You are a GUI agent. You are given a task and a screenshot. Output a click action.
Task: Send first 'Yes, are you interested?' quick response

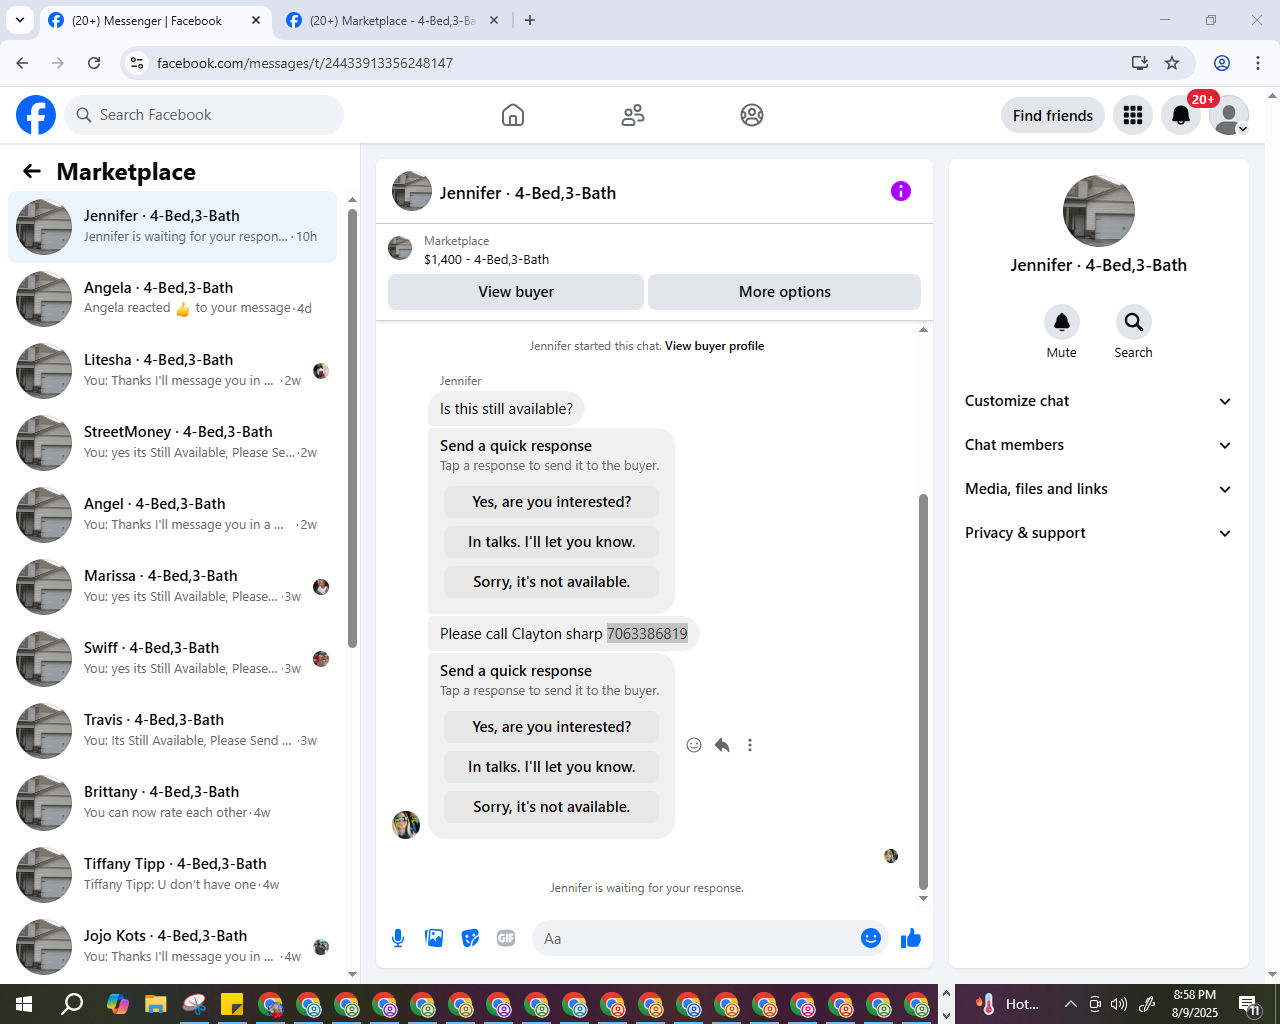click(552, 502)
